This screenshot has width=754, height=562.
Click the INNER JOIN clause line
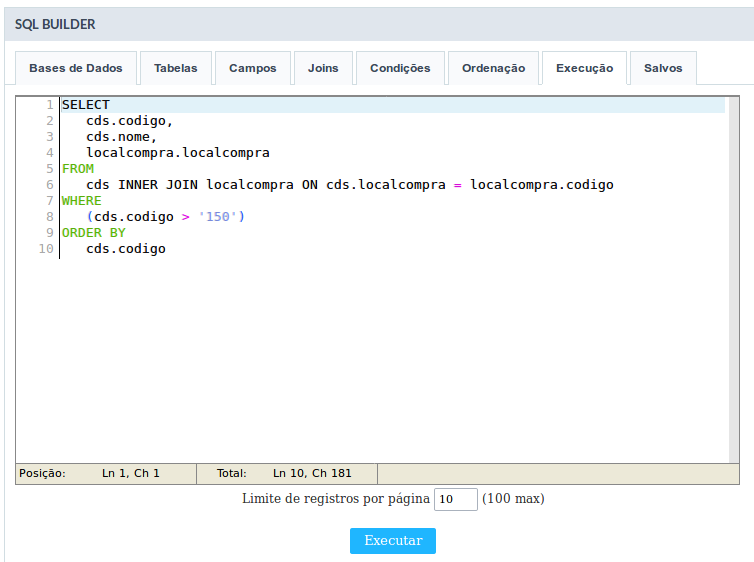click(350, 185)
